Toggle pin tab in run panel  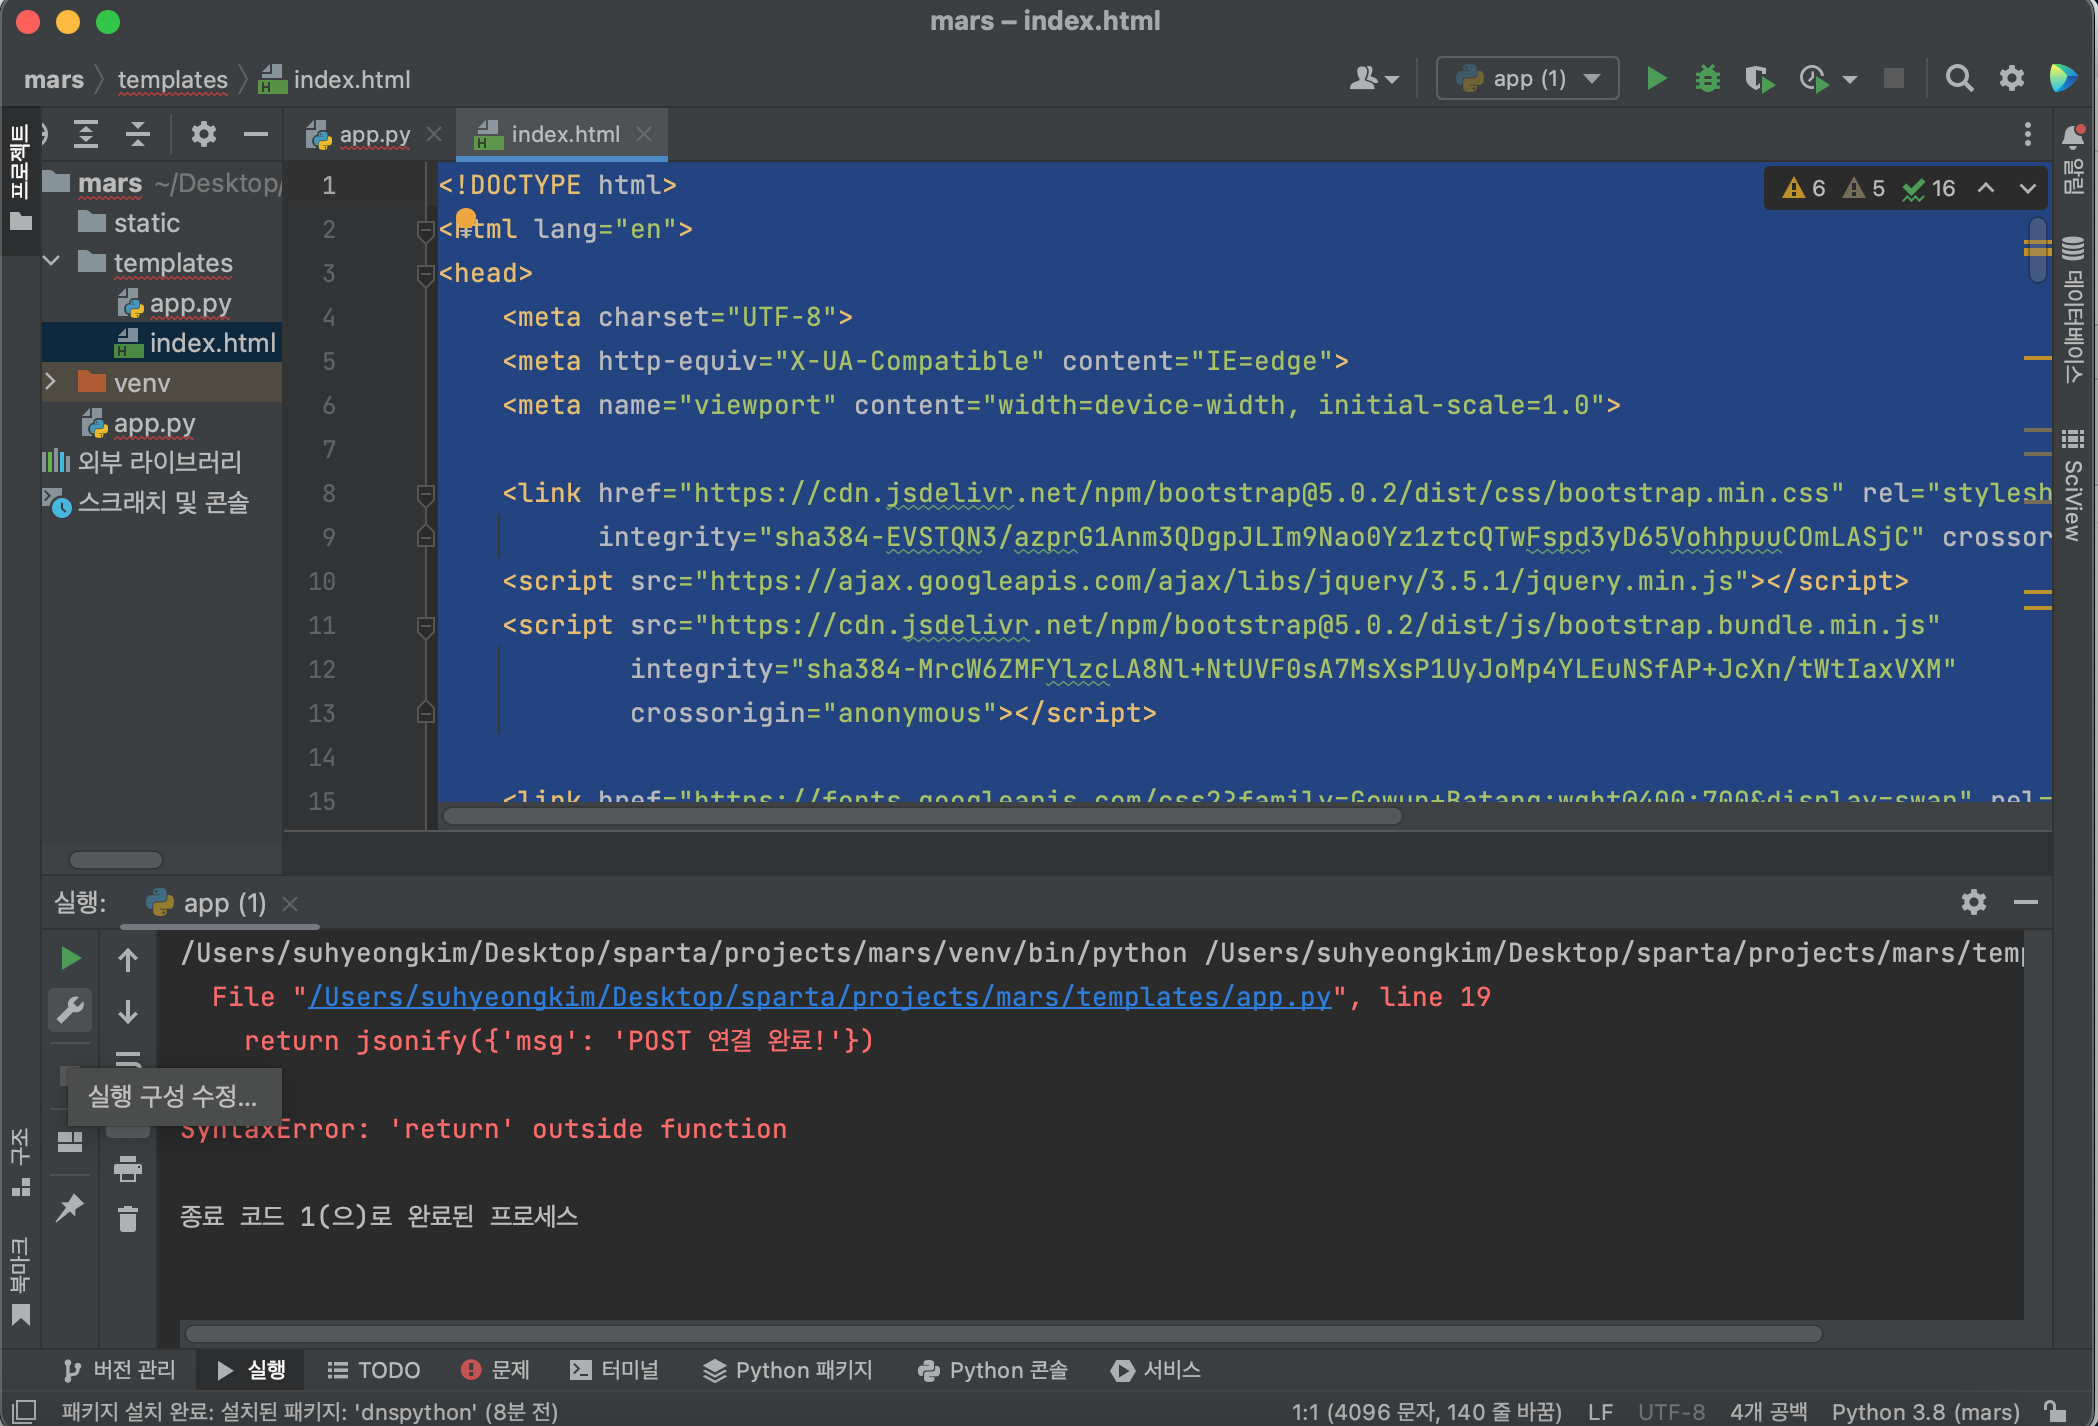point(70,1207)
